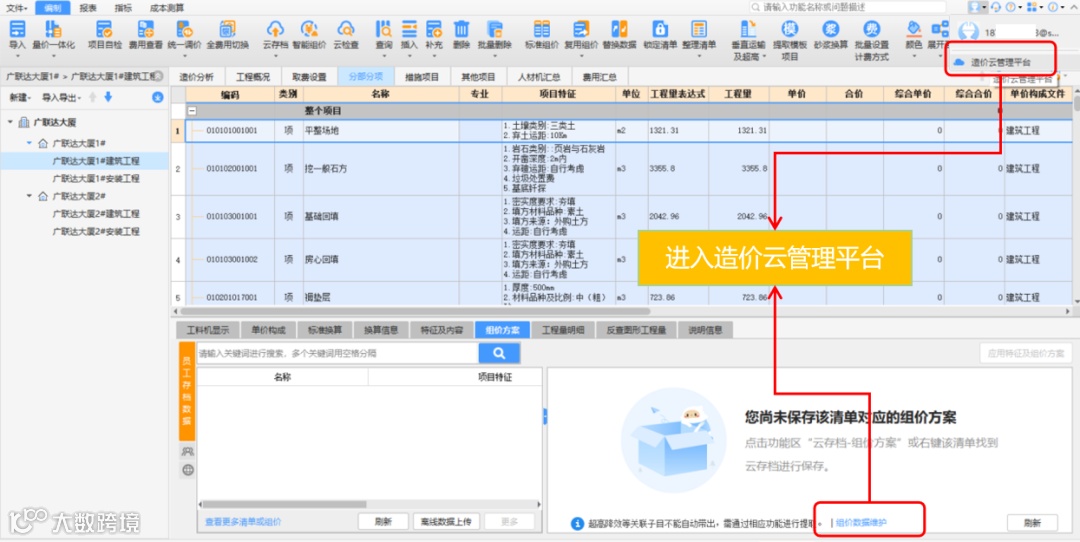Open dropdown arrow under 复用组价

(581, 56)
